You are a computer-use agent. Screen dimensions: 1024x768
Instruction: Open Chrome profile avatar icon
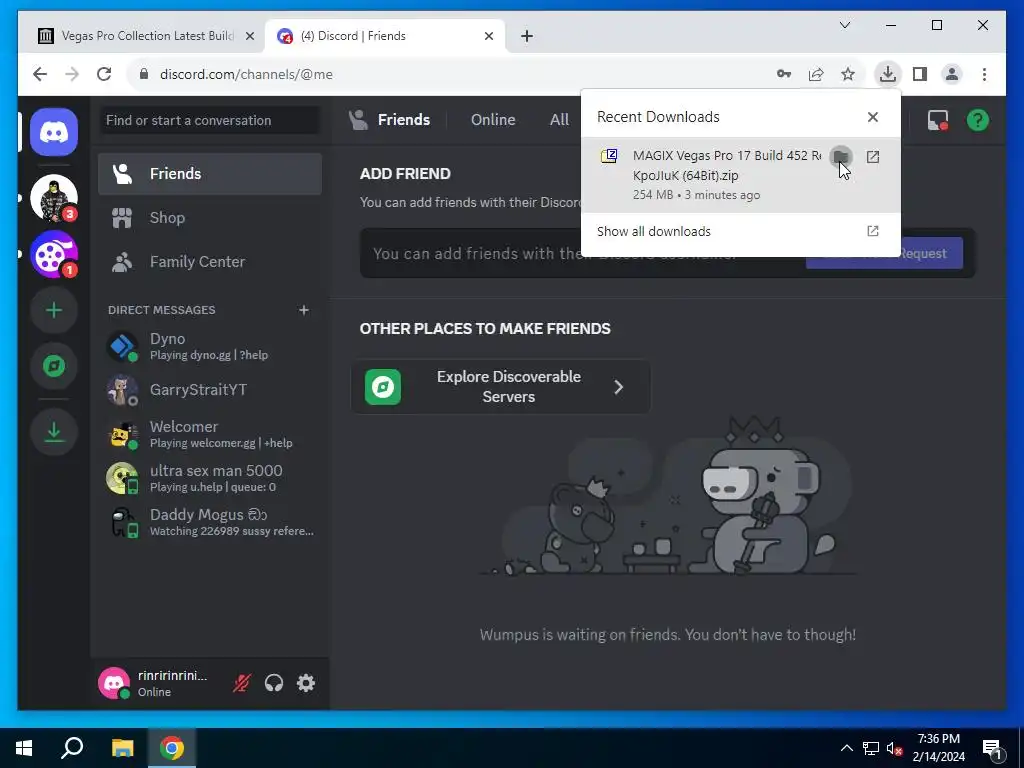pos(952,74)
